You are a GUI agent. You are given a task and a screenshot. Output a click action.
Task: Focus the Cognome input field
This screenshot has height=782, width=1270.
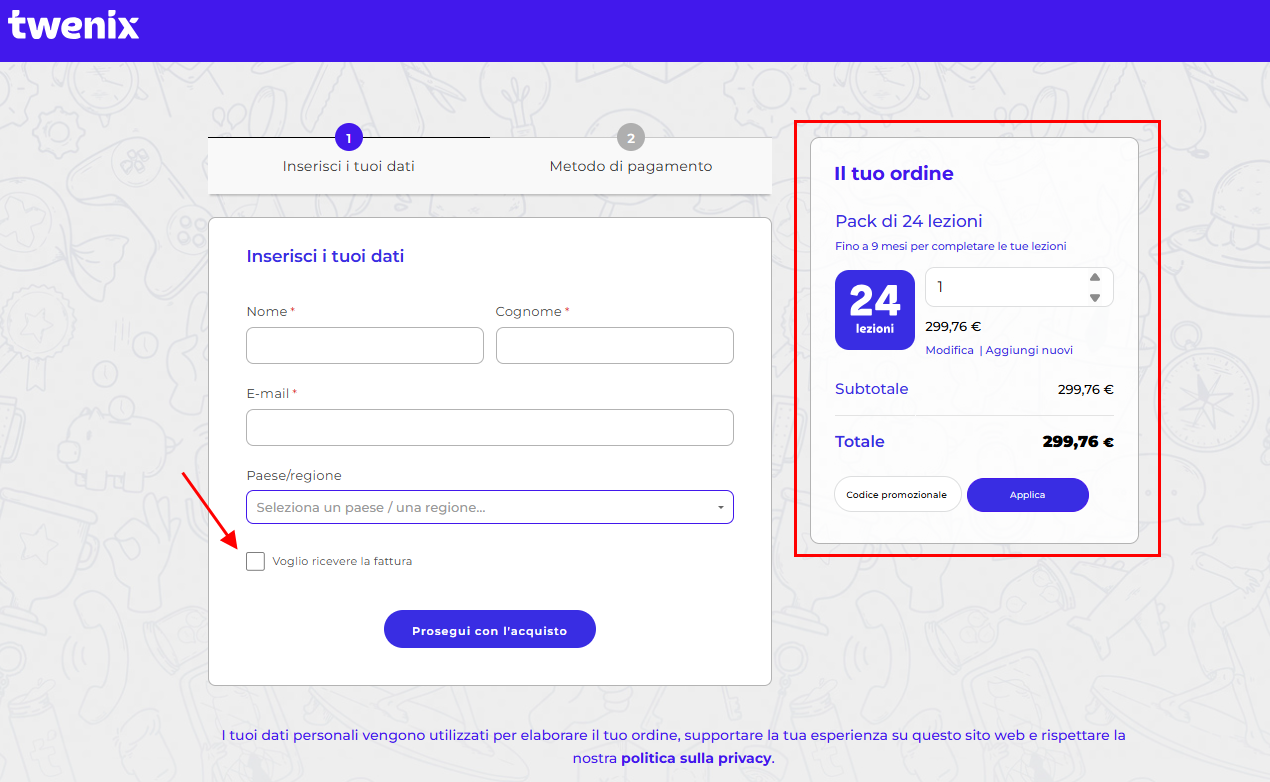coord(614,346)
